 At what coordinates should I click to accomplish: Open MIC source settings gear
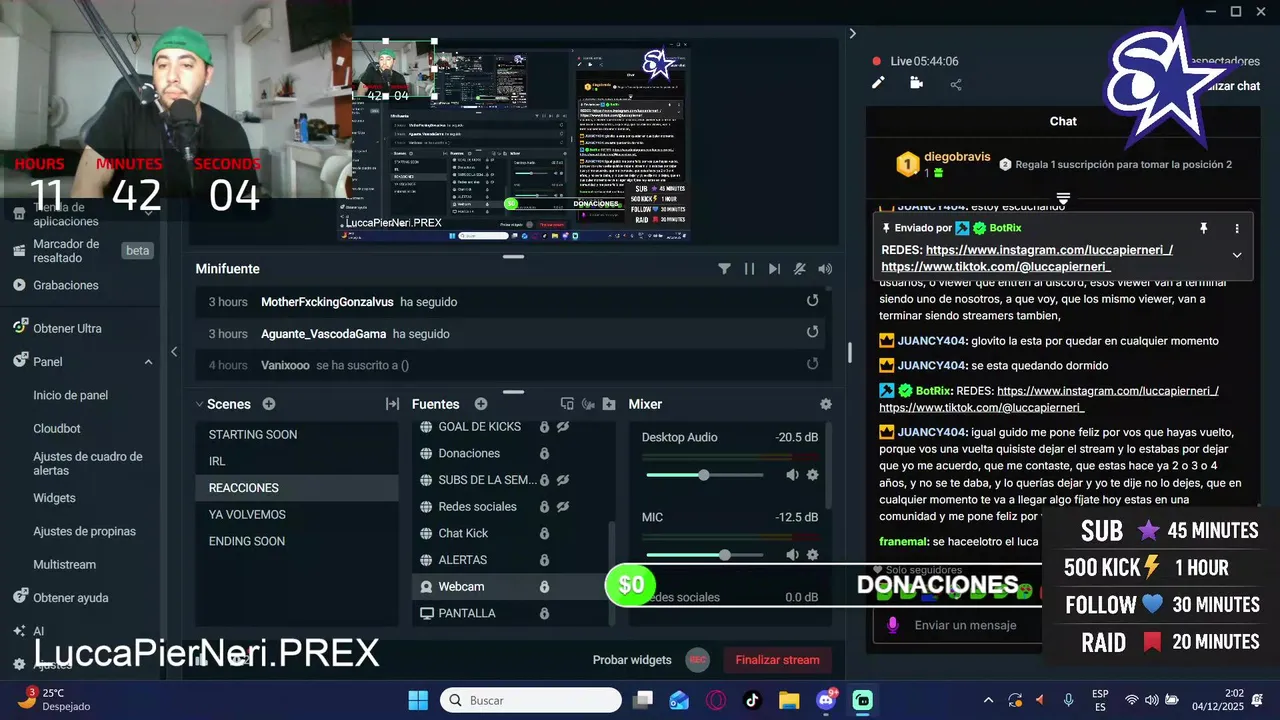(812, 555)
